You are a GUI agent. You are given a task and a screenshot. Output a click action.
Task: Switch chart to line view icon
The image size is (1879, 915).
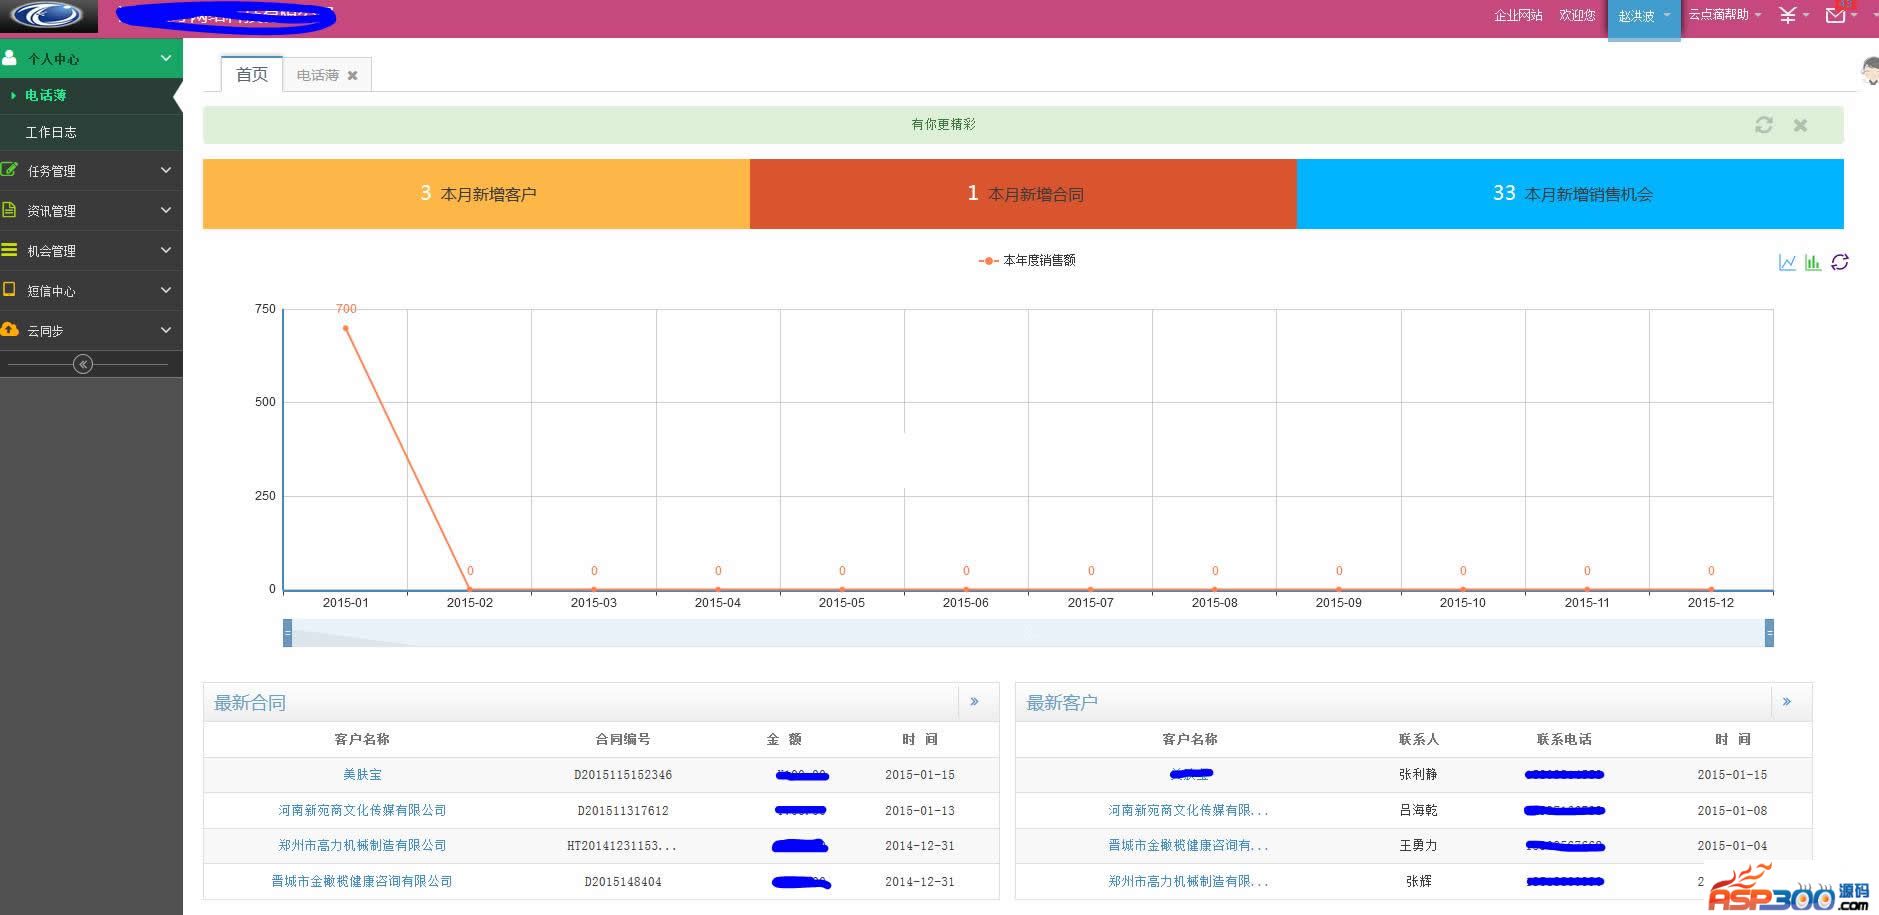tap(1787, 262)
